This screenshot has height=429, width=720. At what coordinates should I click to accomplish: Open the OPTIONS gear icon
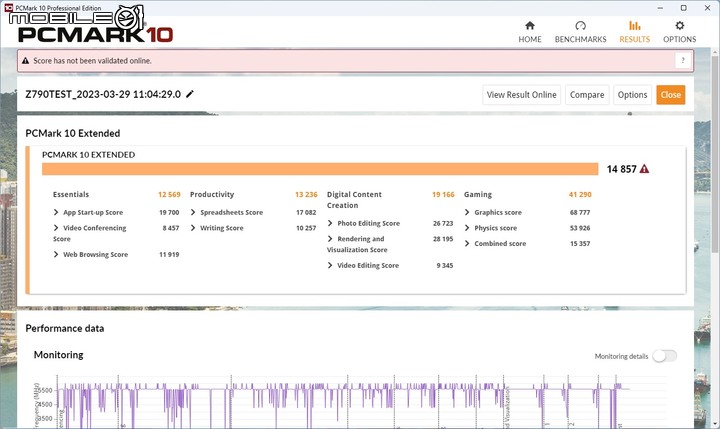679,26
